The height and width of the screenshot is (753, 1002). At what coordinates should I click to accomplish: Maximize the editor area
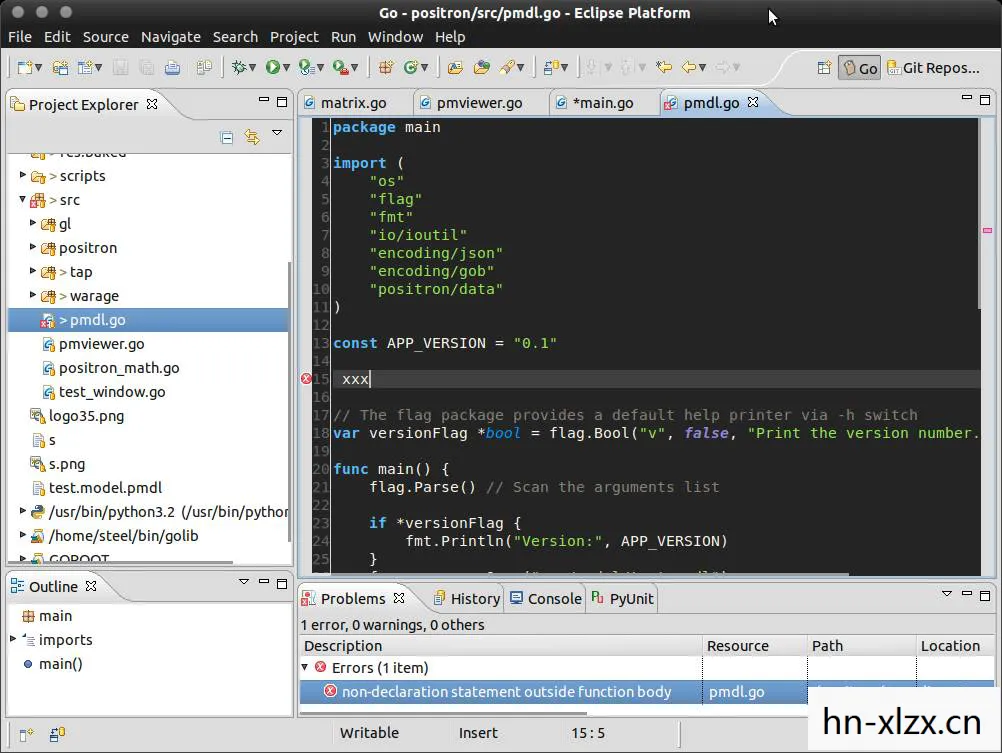(x=985, y=100)
